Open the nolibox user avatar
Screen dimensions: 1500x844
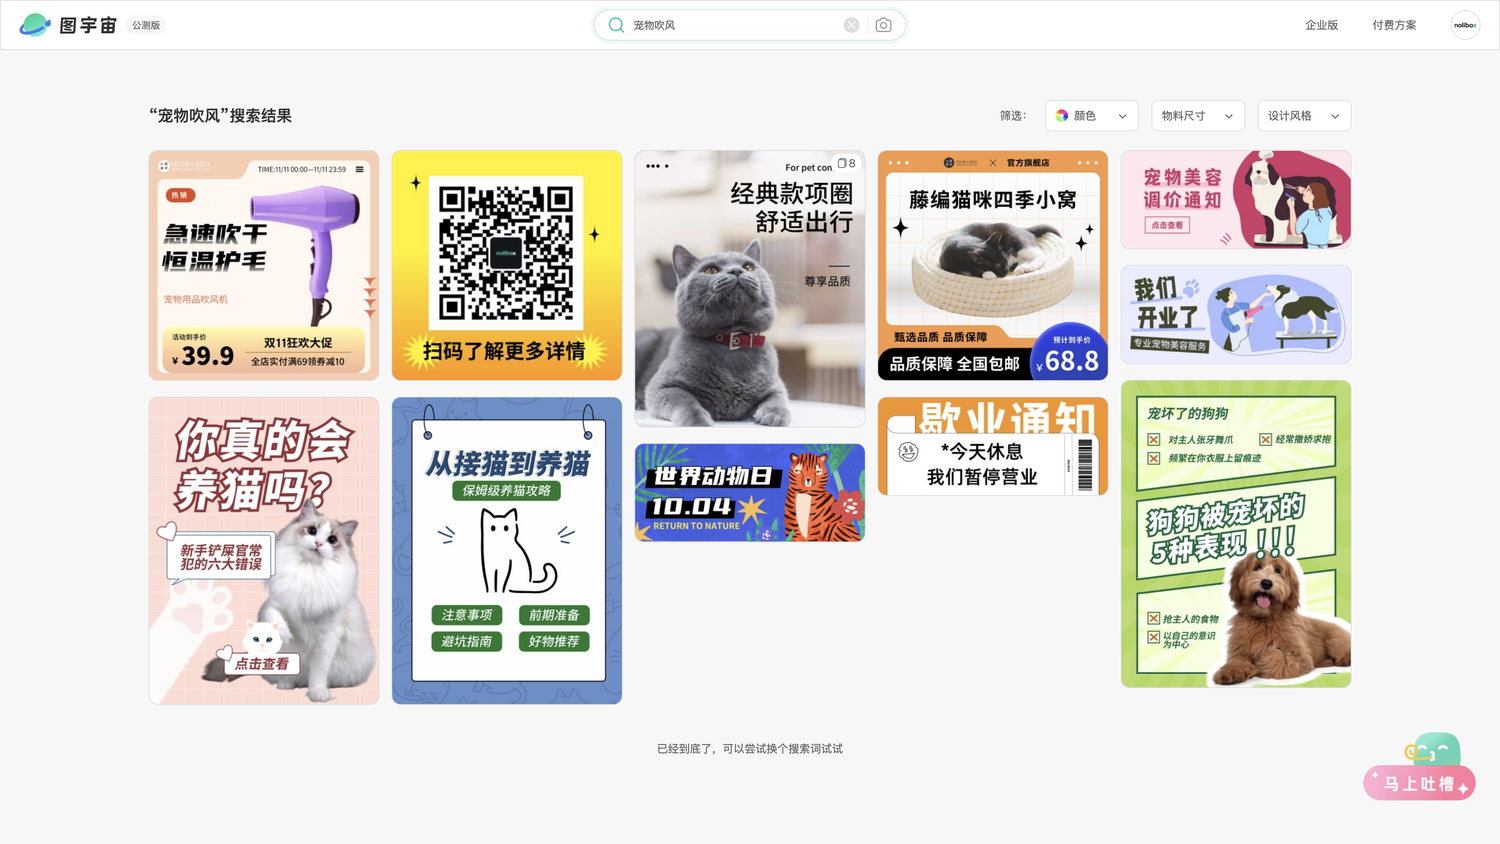[1465, 25]
